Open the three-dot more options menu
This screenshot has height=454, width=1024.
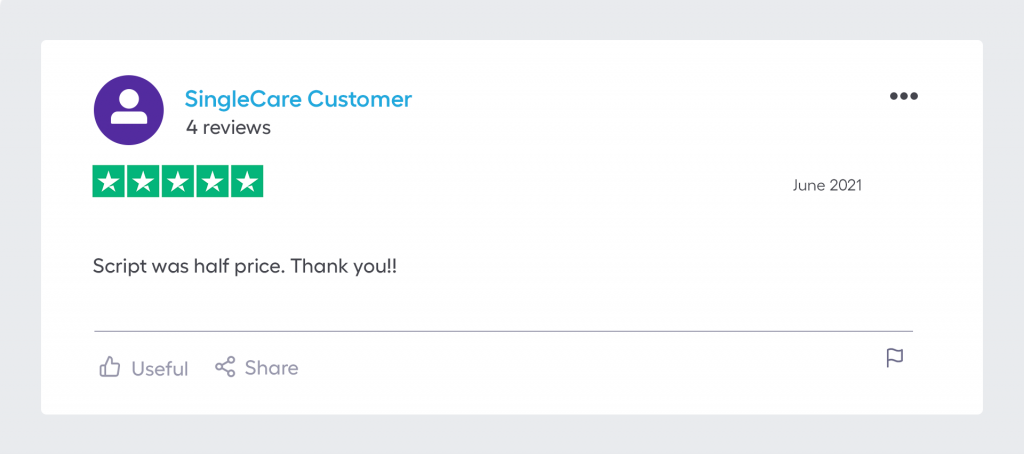coord(903,97)
